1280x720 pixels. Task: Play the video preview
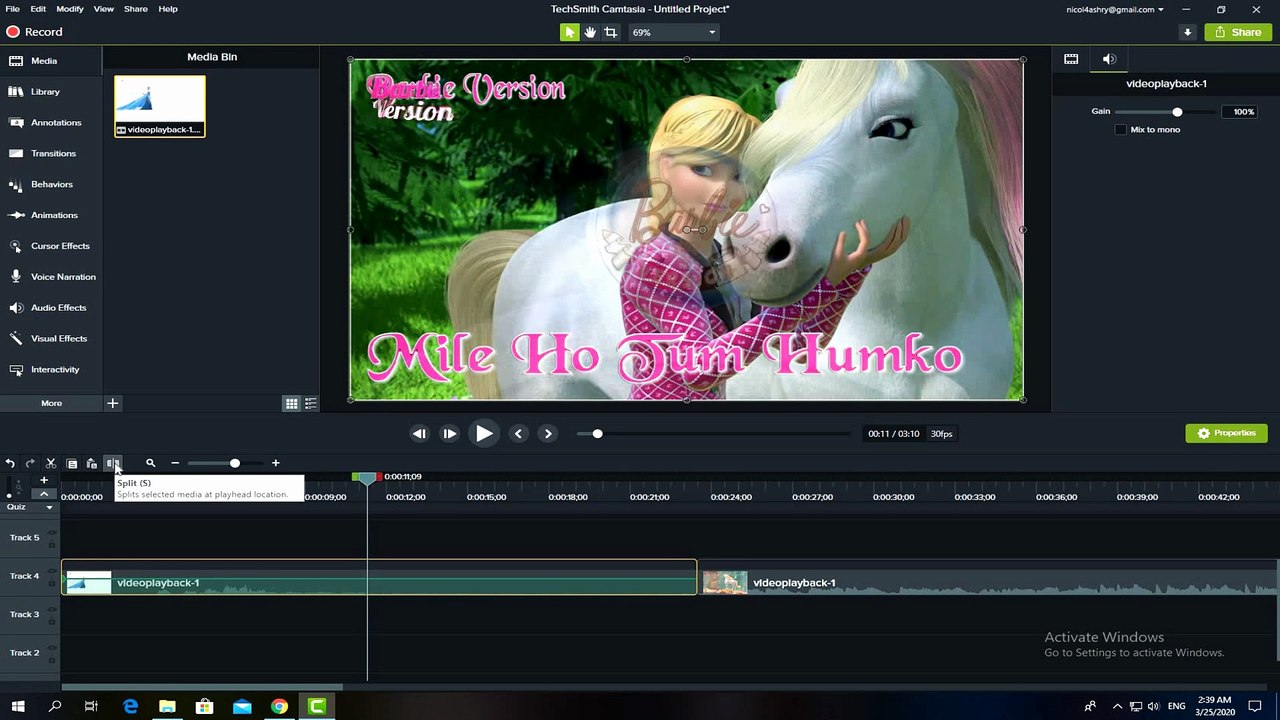click(x=483, y=433)
